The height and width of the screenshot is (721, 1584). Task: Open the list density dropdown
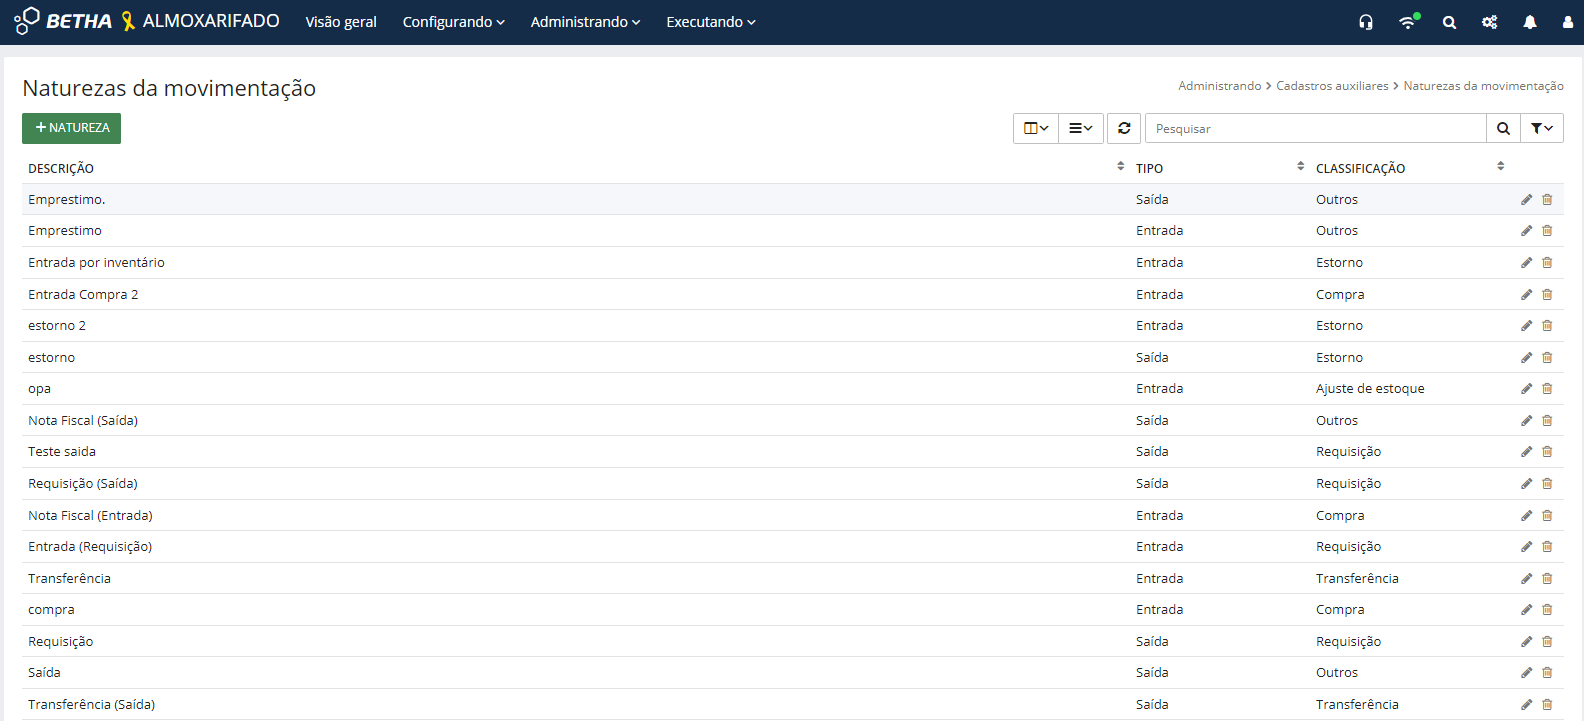tap(1081, 128)
